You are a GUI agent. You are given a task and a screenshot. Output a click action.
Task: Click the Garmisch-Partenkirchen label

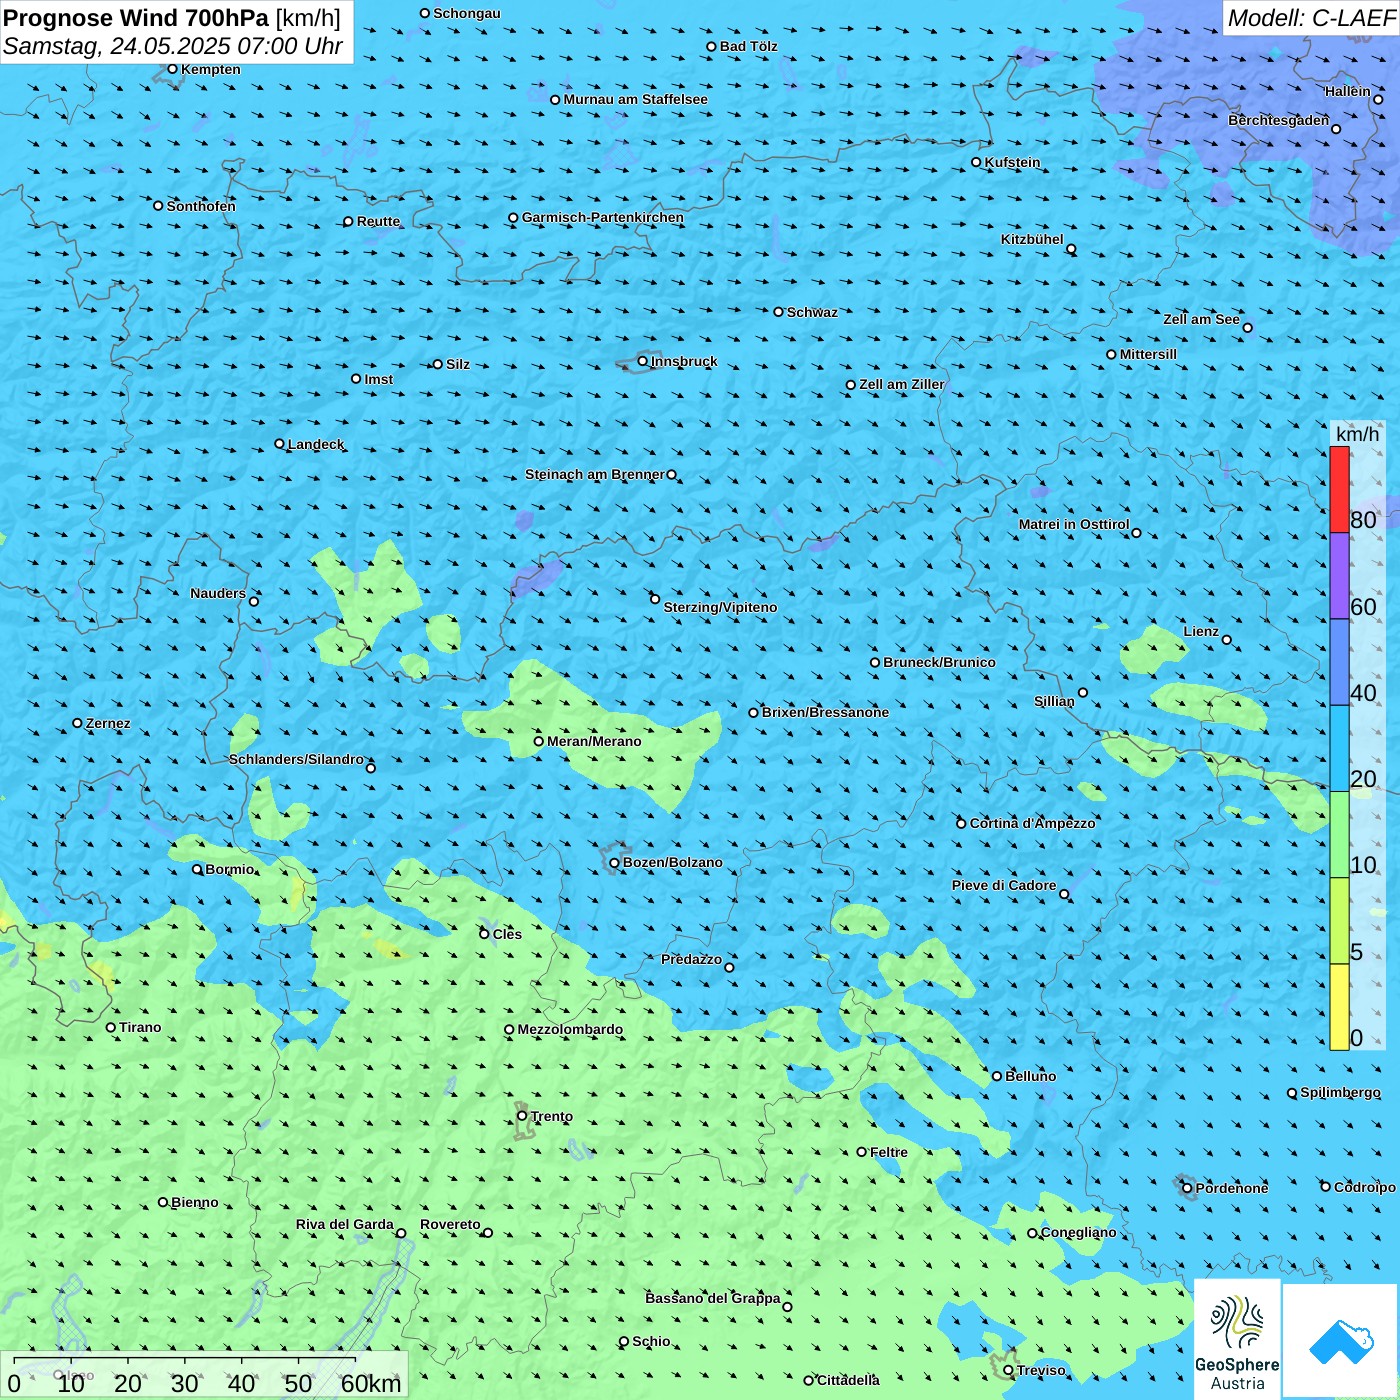603,217
